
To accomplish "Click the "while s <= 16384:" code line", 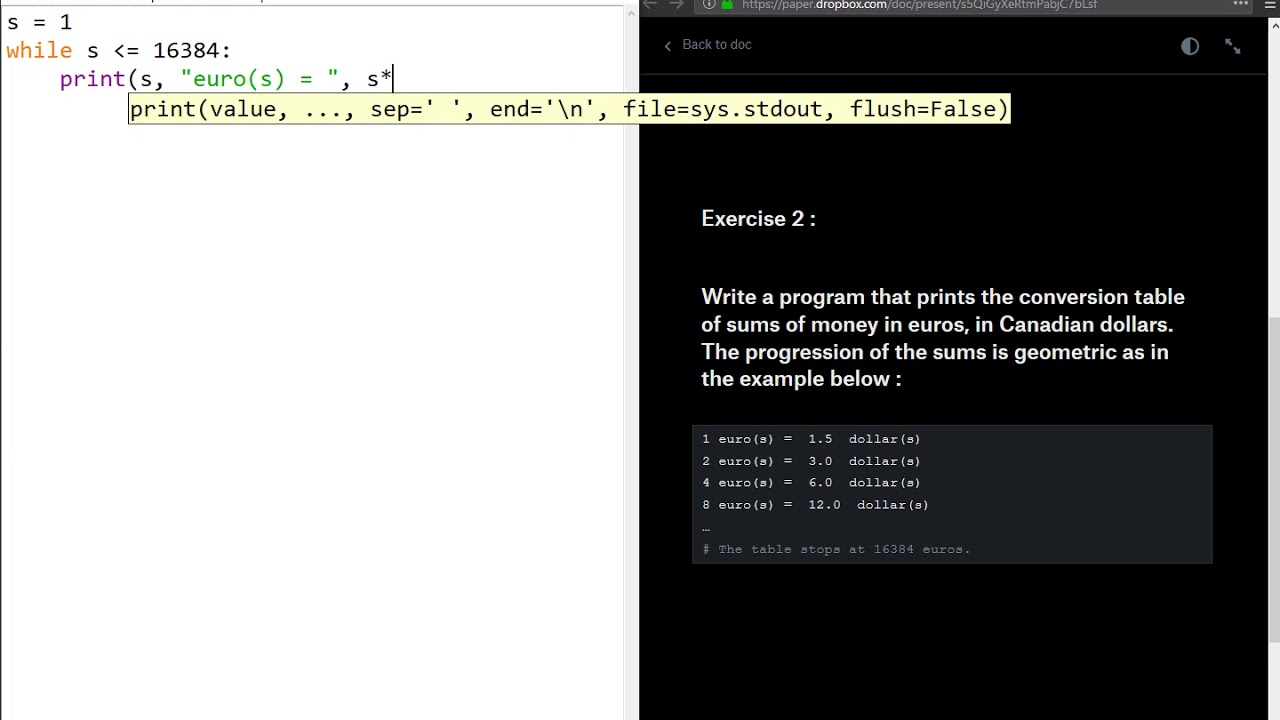I will point(118,51).
